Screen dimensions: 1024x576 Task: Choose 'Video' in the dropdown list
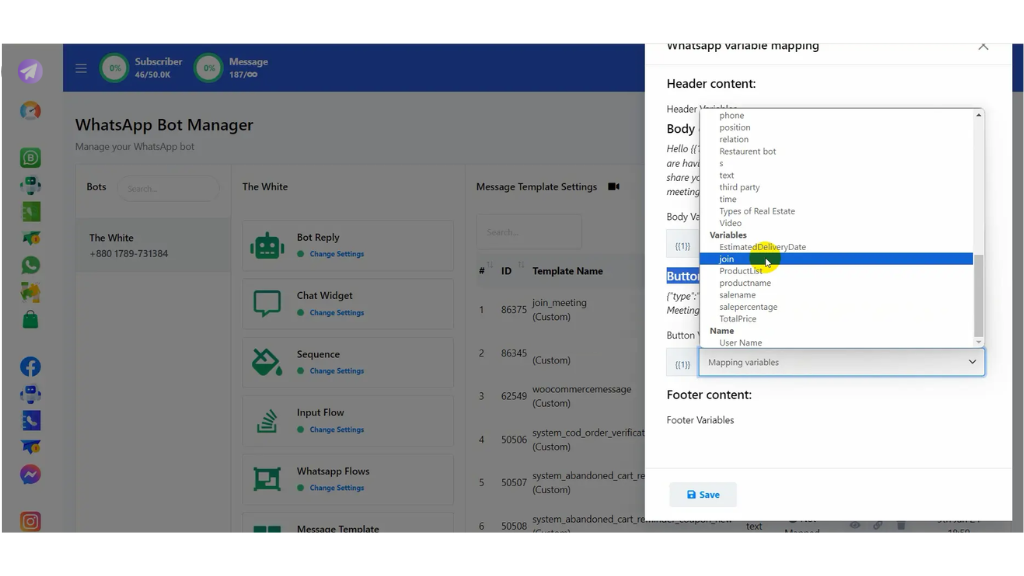pyautogui.click(x=730, y=223)
